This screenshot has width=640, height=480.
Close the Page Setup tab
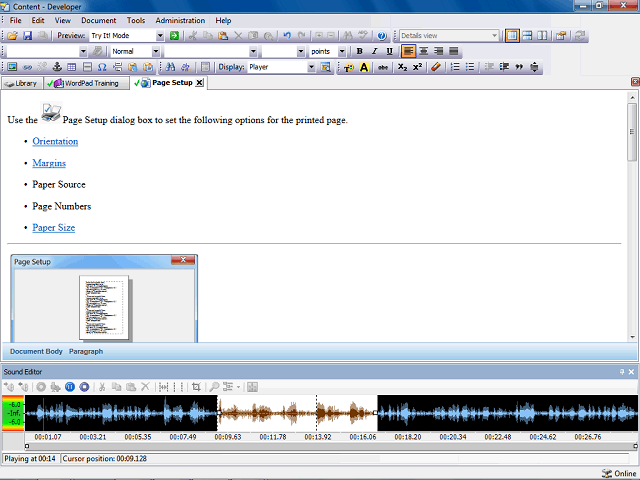199,82
